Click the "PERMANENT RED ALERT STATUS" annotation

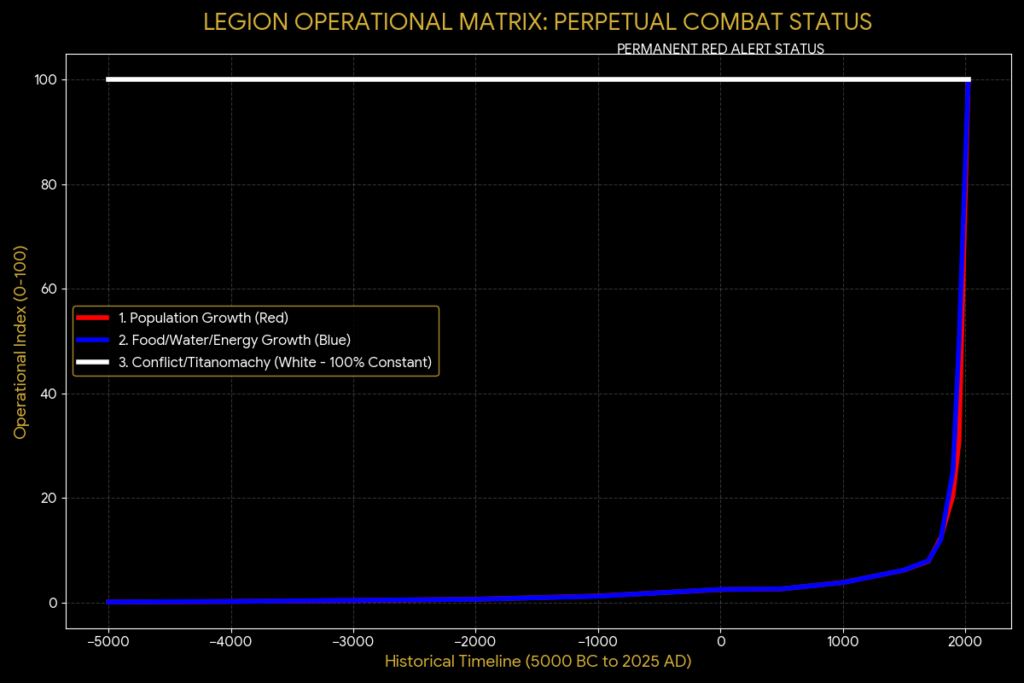coord(720,49)
